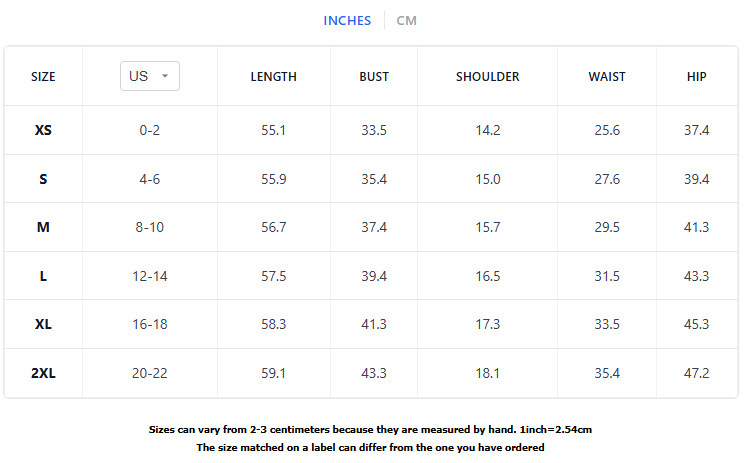Switch to the CM unit tab
746x463 pixels.
tap(406, 21)
